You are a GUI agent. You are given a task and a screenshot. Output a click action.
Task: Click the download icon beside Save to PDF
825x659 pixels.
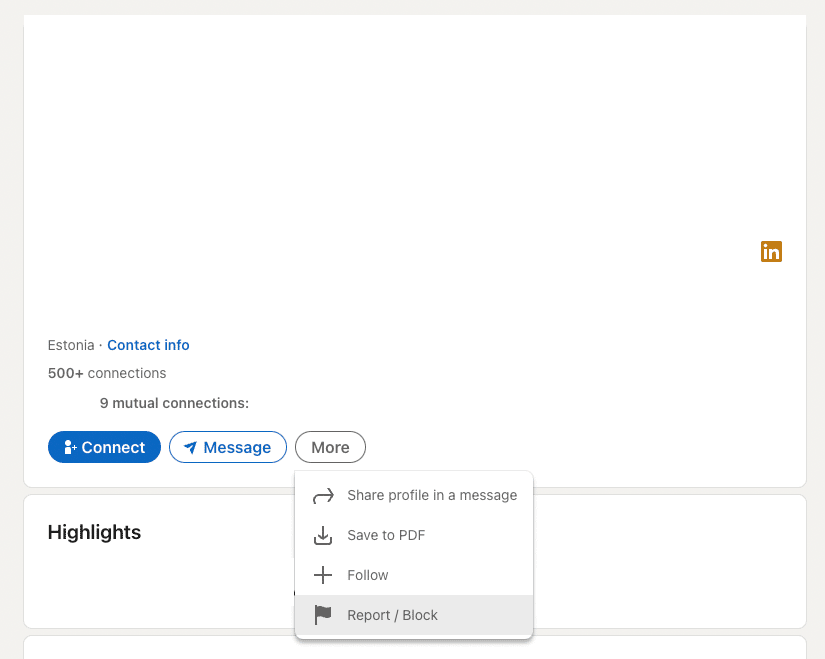[x=323, y=535]
